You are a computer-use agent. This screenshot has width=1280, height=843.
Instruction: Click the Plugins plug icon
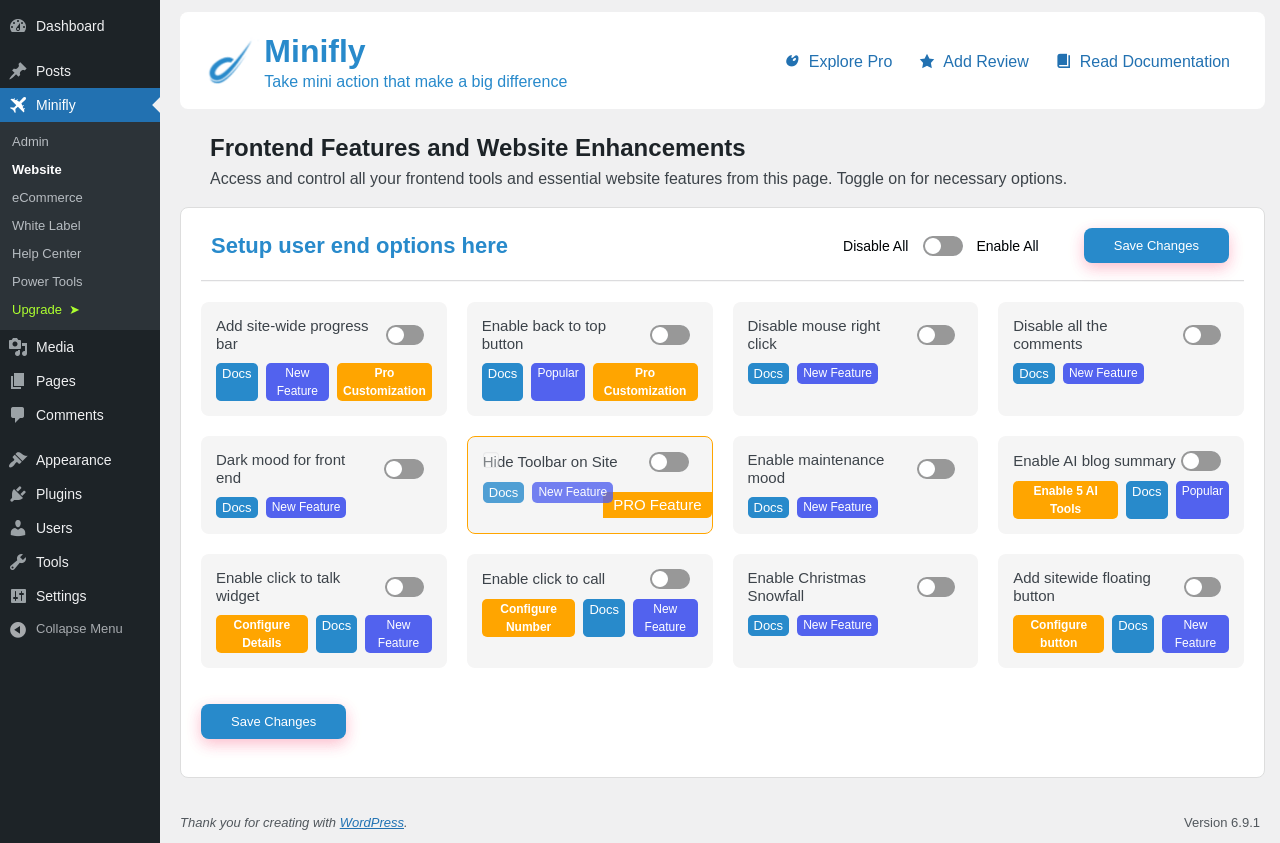(18, 494)
